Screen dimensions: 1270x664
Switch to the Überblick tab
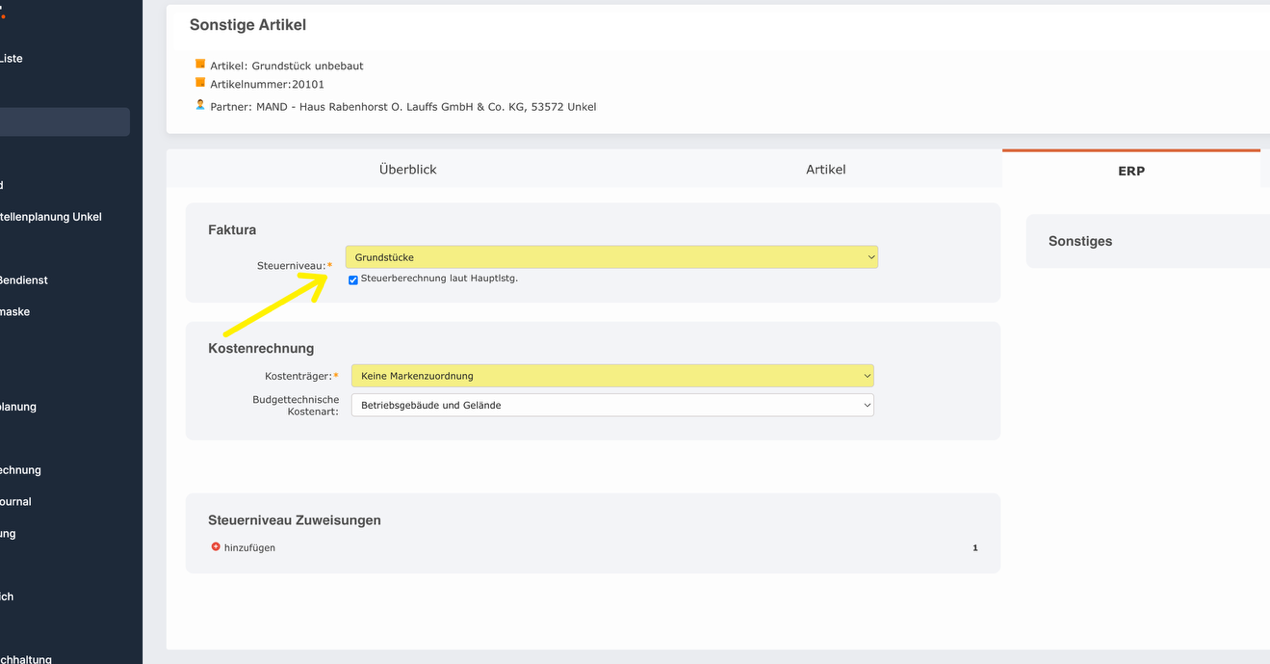coord(407,169)
